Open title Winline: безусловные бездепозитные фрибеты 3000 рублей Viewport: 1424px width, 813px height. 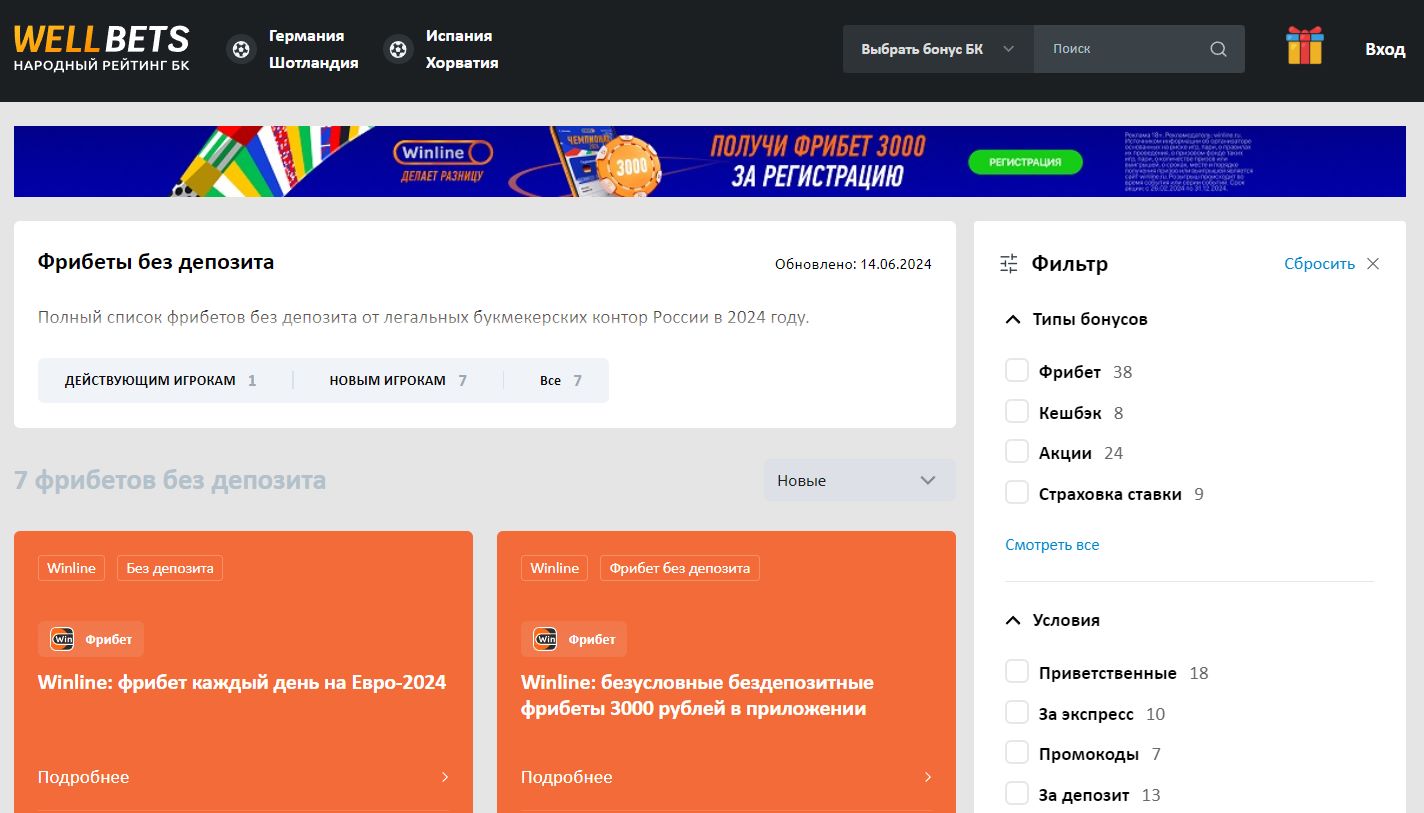(697, 696)
